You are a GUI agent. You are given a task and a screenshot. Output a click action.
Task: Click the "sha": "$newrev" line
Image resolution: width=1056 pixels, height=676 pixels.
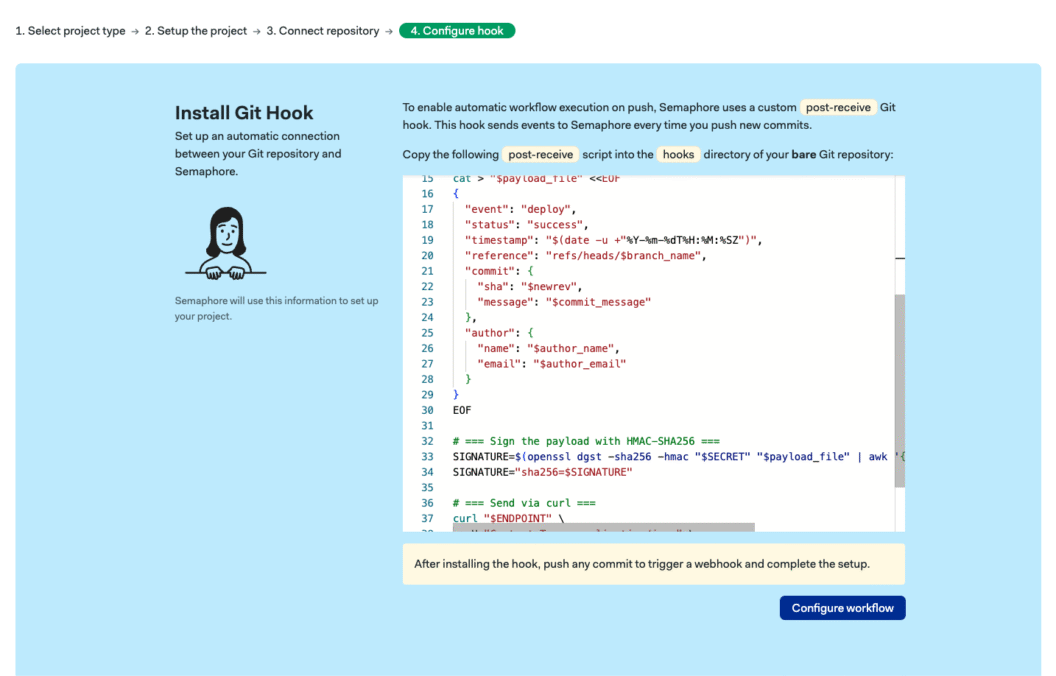click(x=529, y=287)
